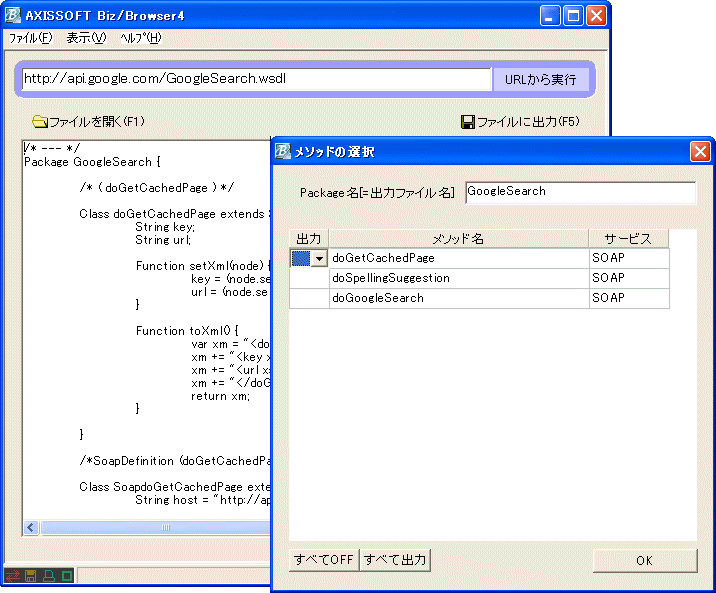Save output with ファイルに出力(F5) disk icon
Viewport: 716px width, 593px height.
(467, 122)
